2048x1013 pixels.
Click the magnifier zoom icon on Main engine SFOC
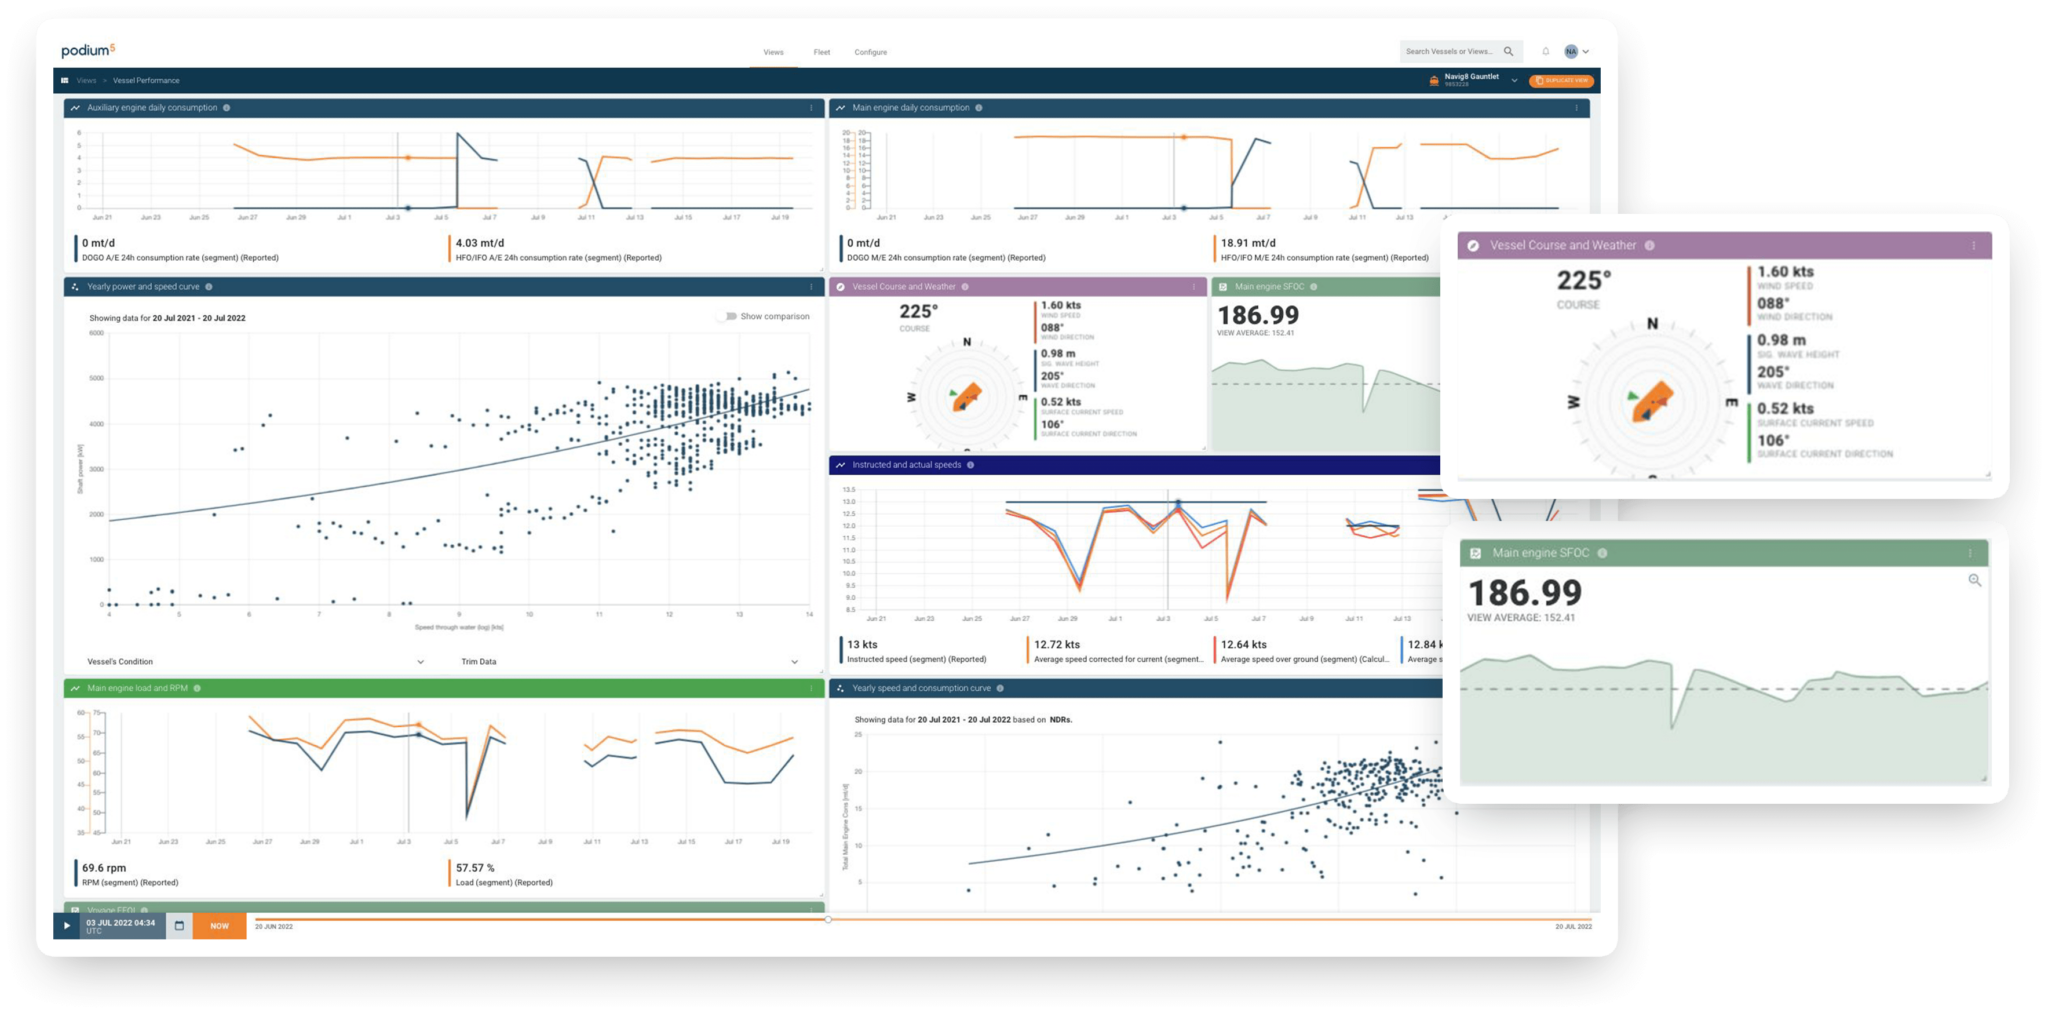coord(1975,581)
